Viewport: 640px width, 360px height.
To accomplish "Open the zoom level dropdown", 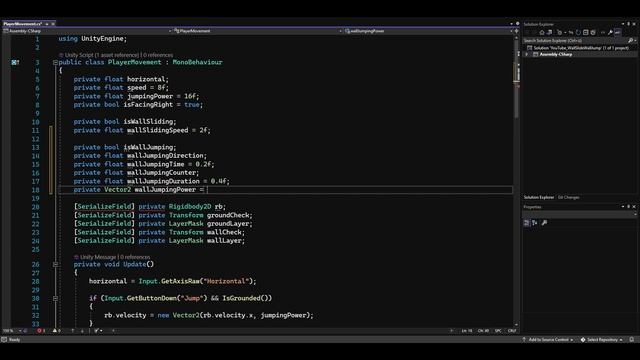I will (x=20, y=331).
